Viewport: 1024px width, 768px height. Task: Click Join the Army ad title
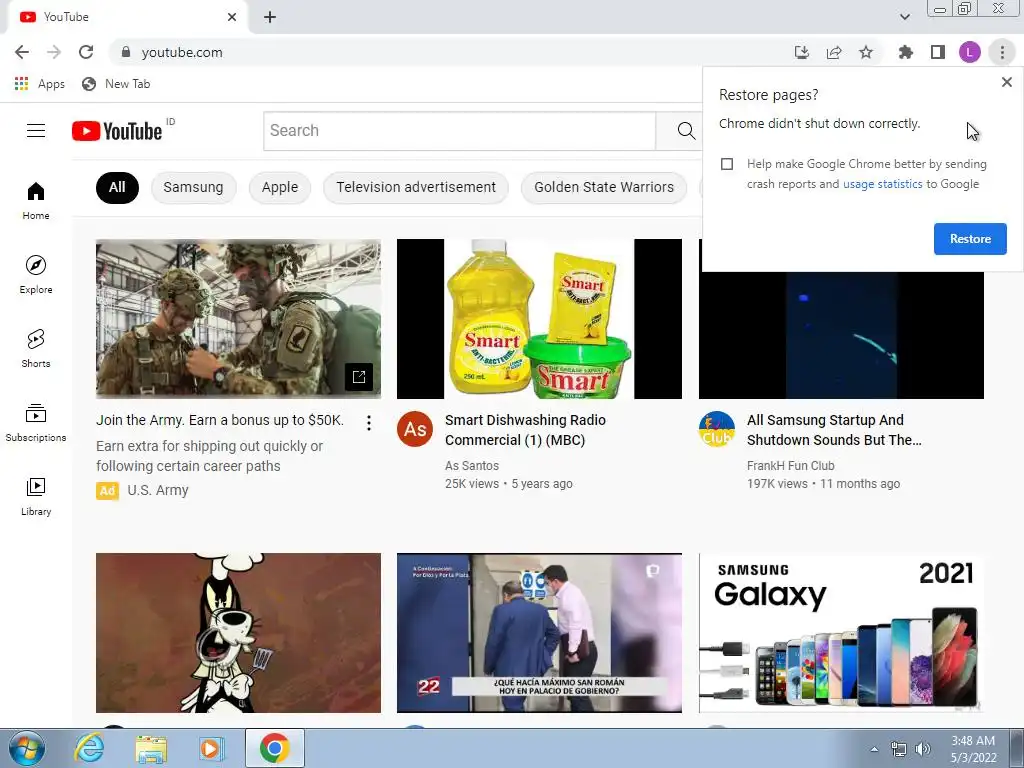pos(219,420)
